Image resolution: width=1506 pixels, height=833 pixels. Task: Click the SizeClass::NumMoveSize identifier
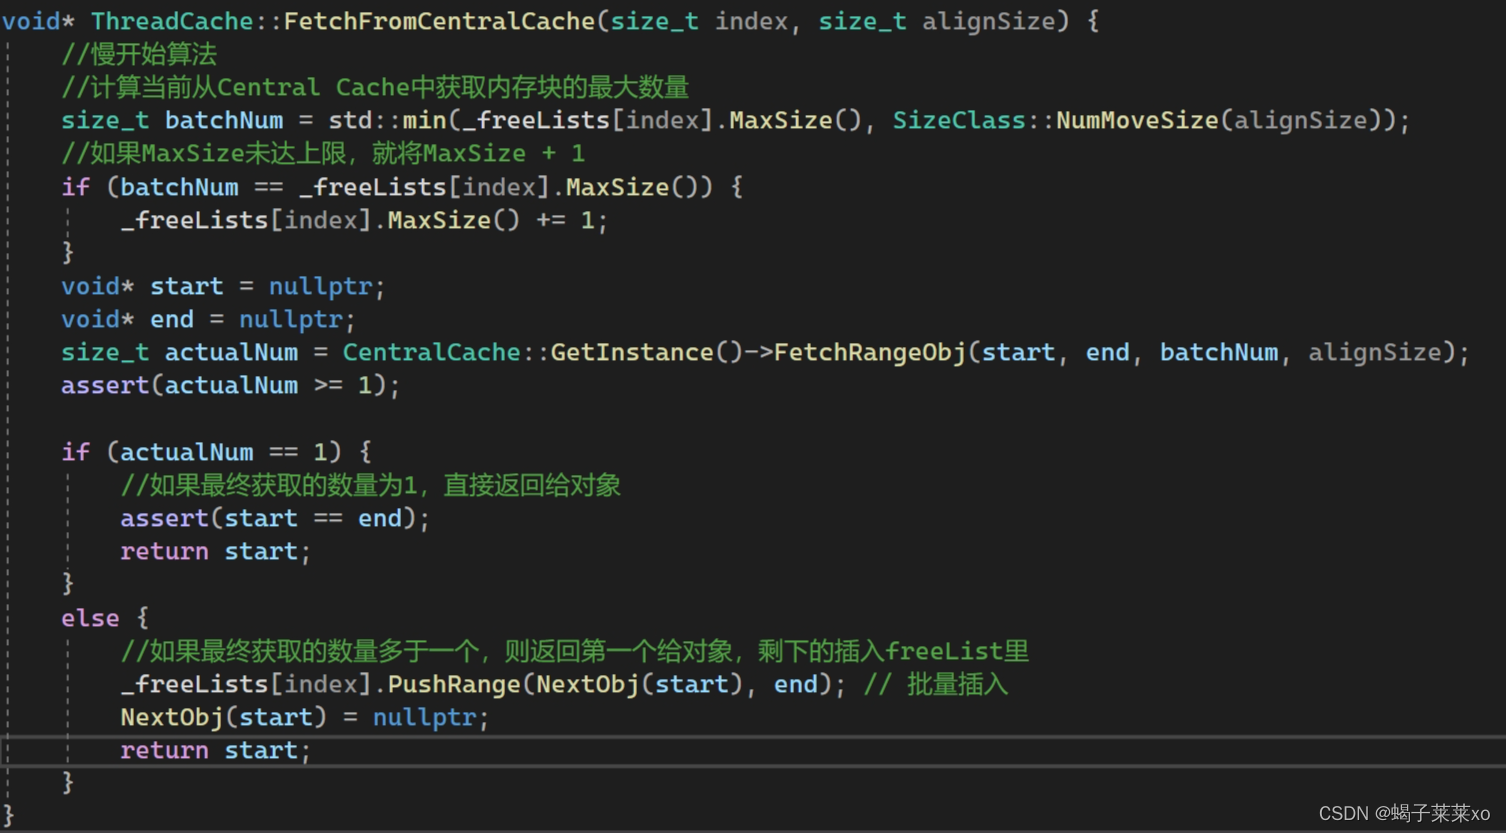point(1060,120)
